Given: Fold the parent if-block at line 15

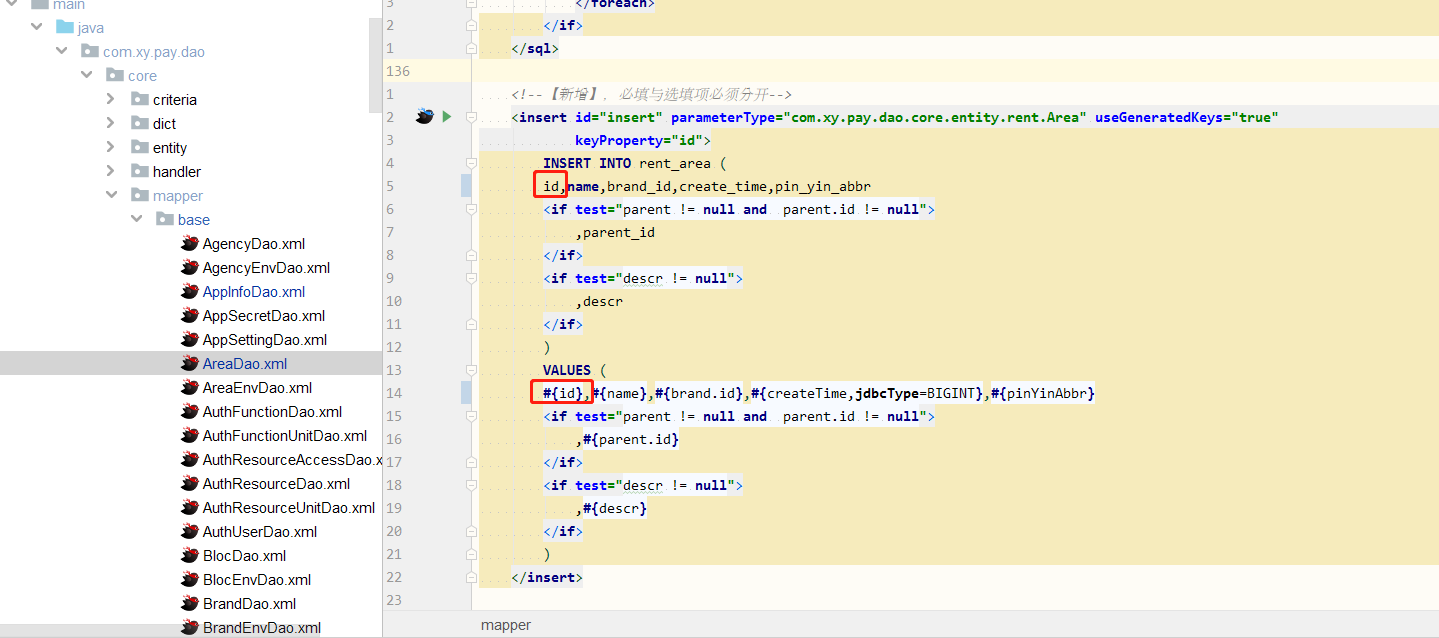Looking at the screenshot, I should pyautogui.click(x=471, y=416).
